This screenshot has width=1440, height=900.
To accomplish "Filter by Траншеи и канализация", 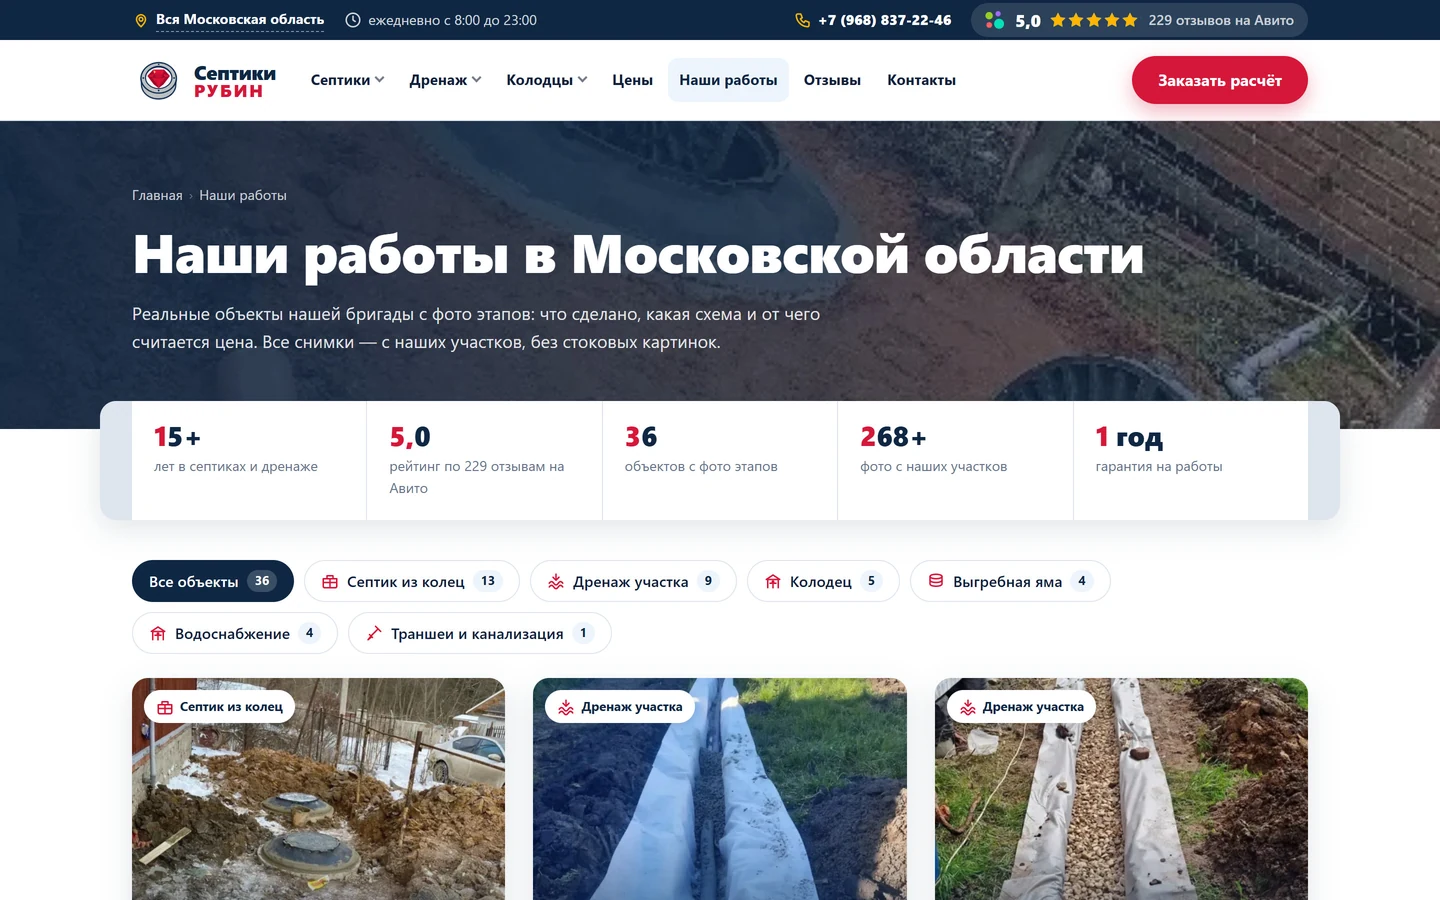I will (x=480, y=633).
